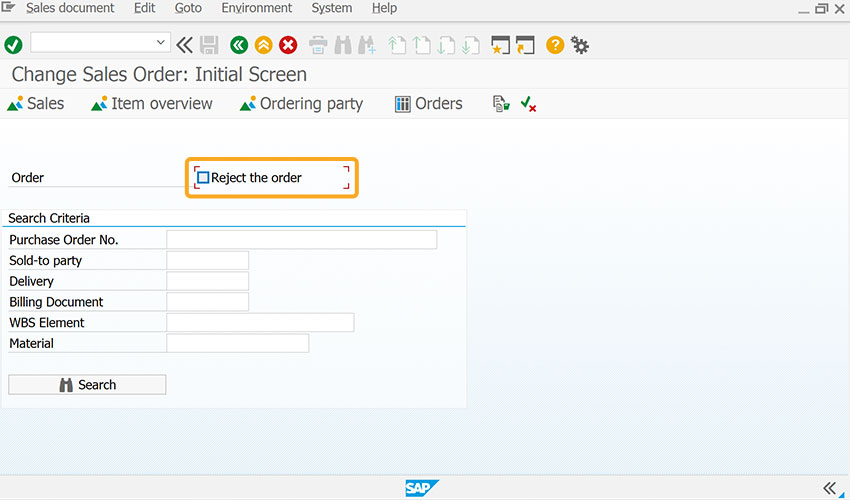Click the Print icon in toolbar
850x500 pixels.
(x=318, y=45)
